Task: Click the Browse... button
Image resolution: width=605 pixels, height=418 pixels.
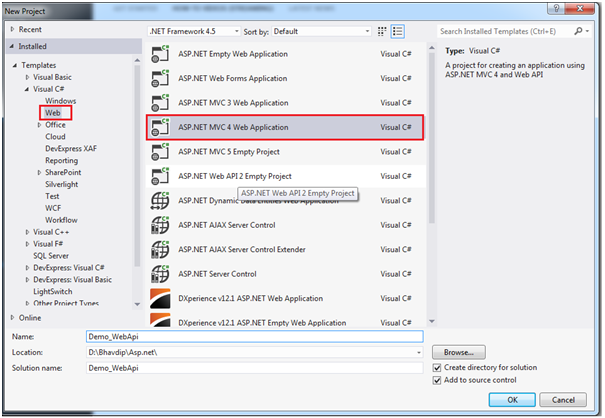Action: coord(459,352)
